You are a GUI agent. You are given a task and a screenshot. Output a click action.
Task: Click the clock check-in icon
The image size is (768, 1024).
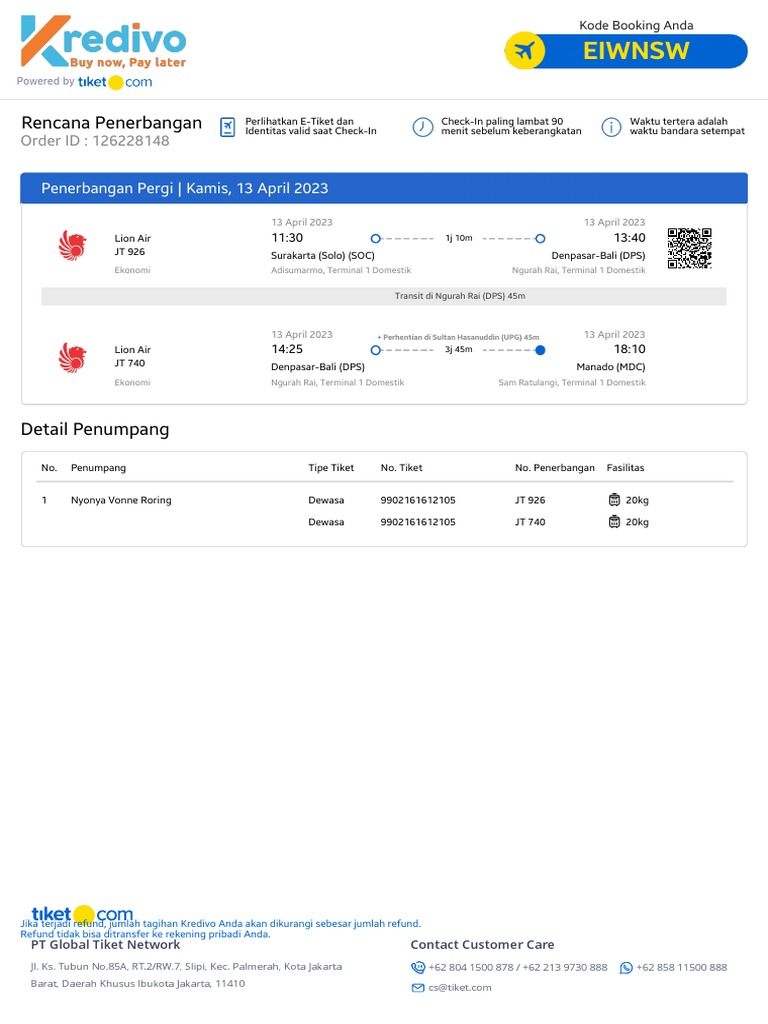(x=423, y=127)
